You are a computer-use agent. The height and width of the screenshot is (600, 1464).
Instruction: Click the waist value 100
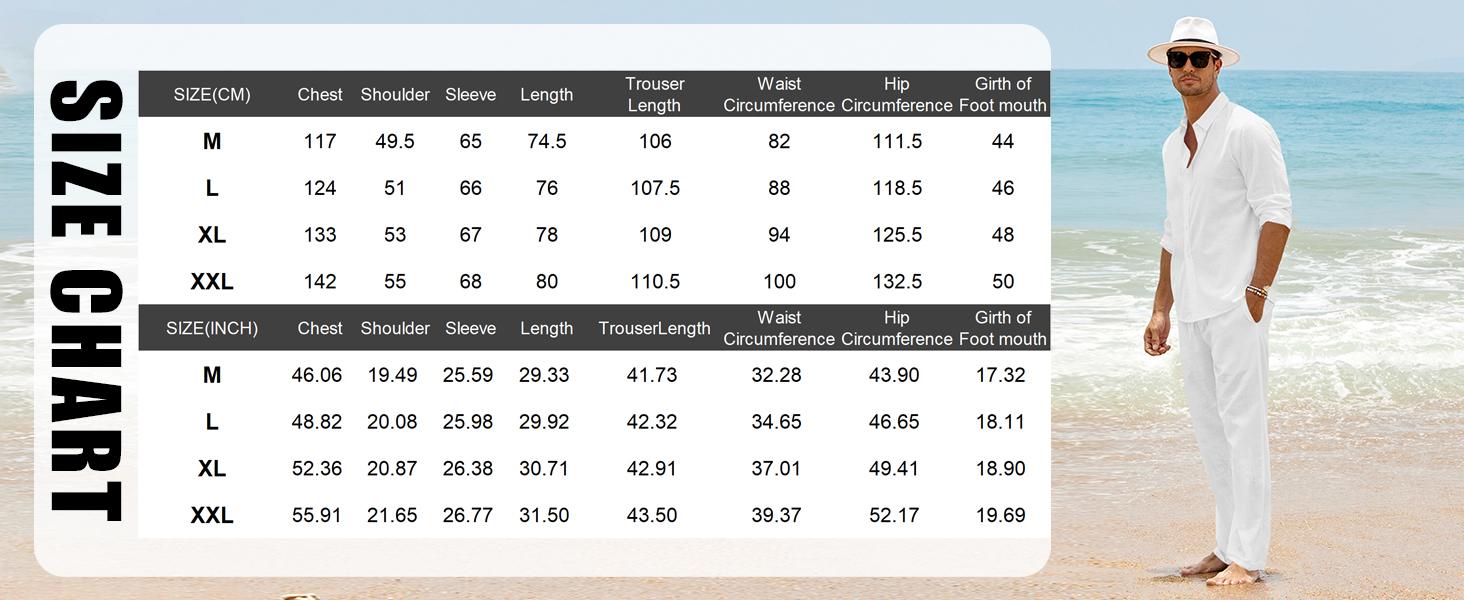[779, 282]
